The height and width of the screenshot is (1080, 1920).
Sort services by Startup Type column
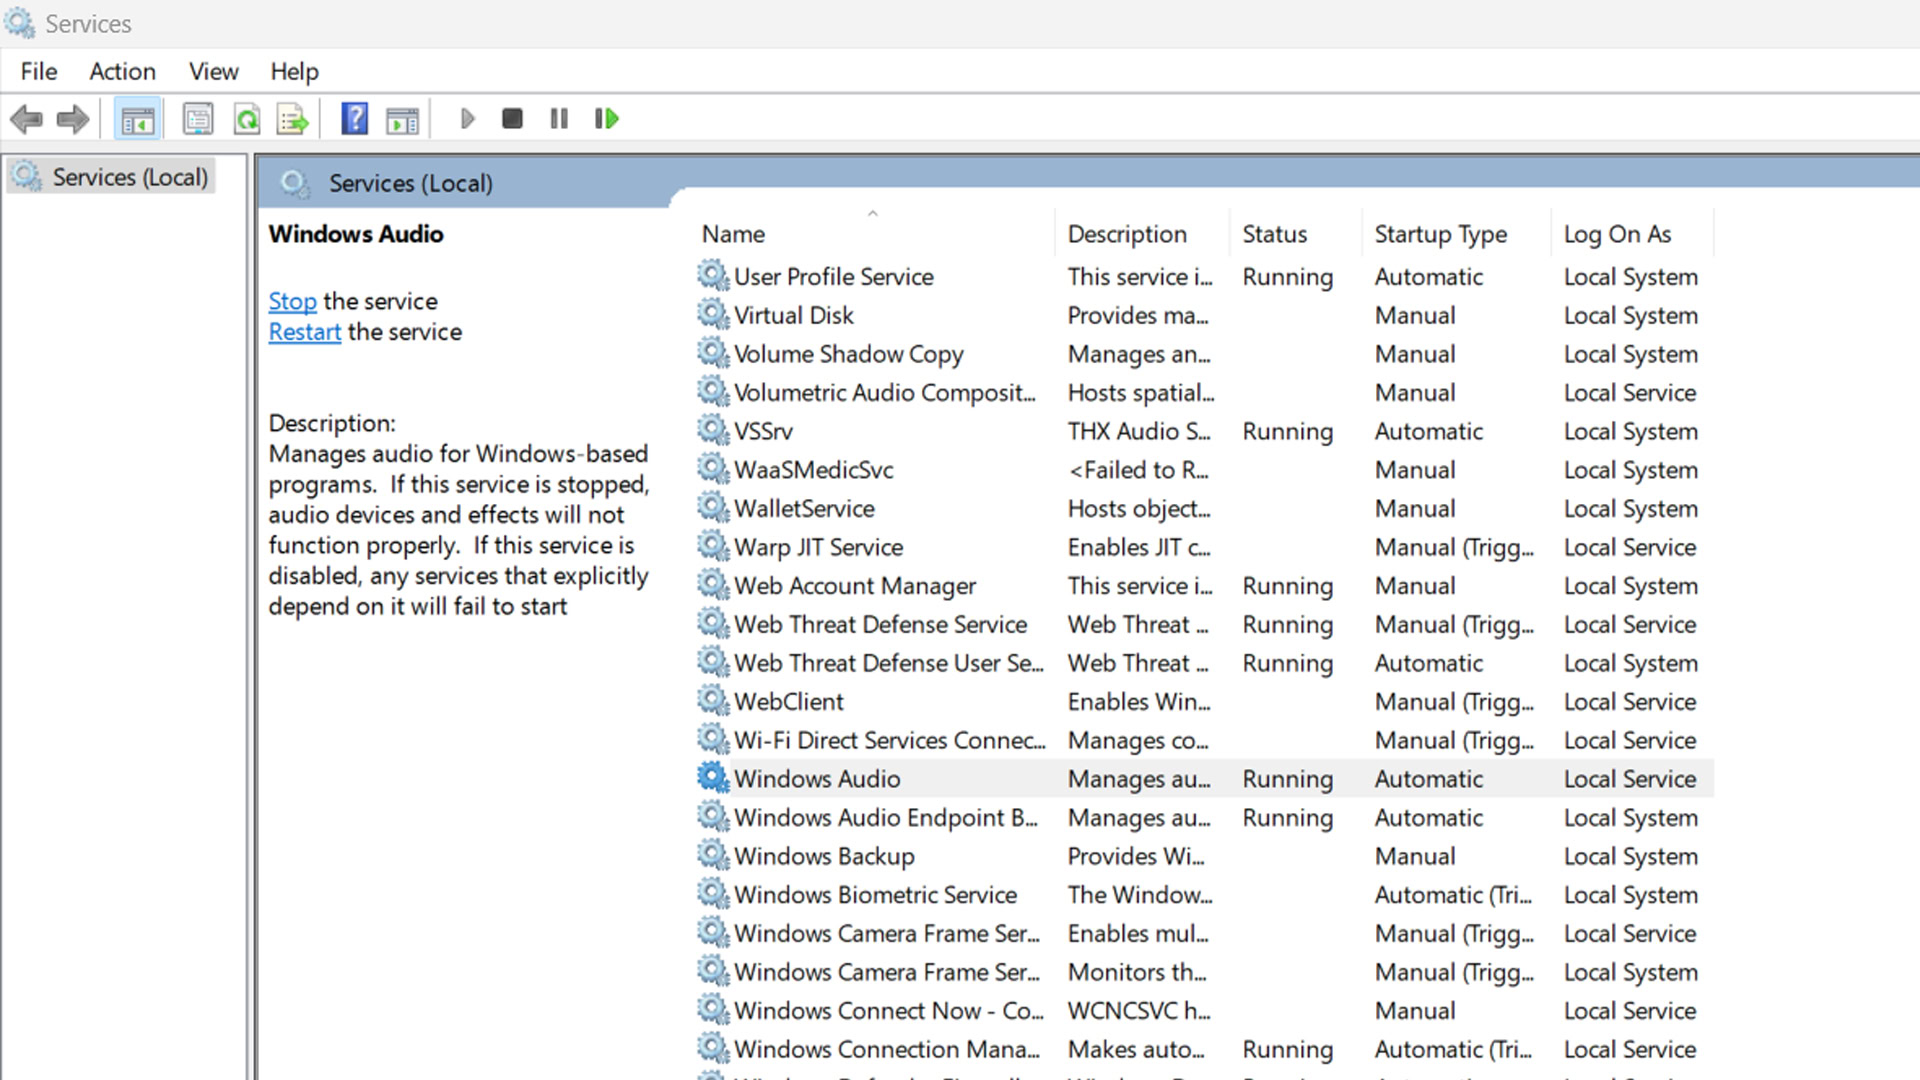click(1440, 234)
